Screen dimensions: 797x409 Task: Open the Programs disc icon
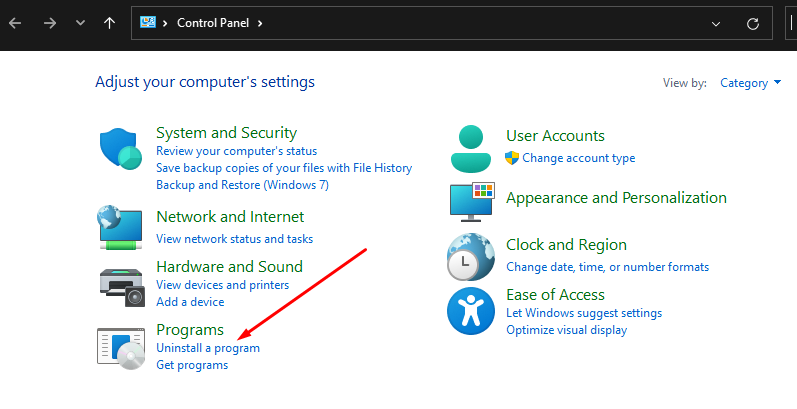[121, 348]
